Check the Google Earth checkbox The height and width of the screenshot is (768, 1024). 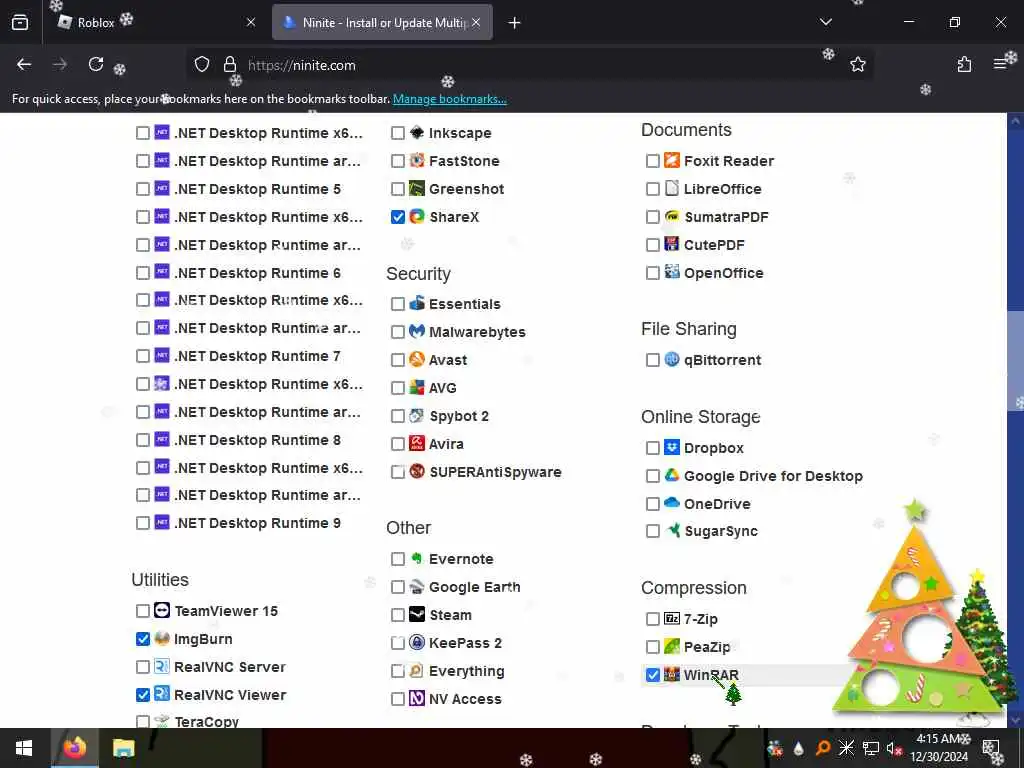[398, 587]
